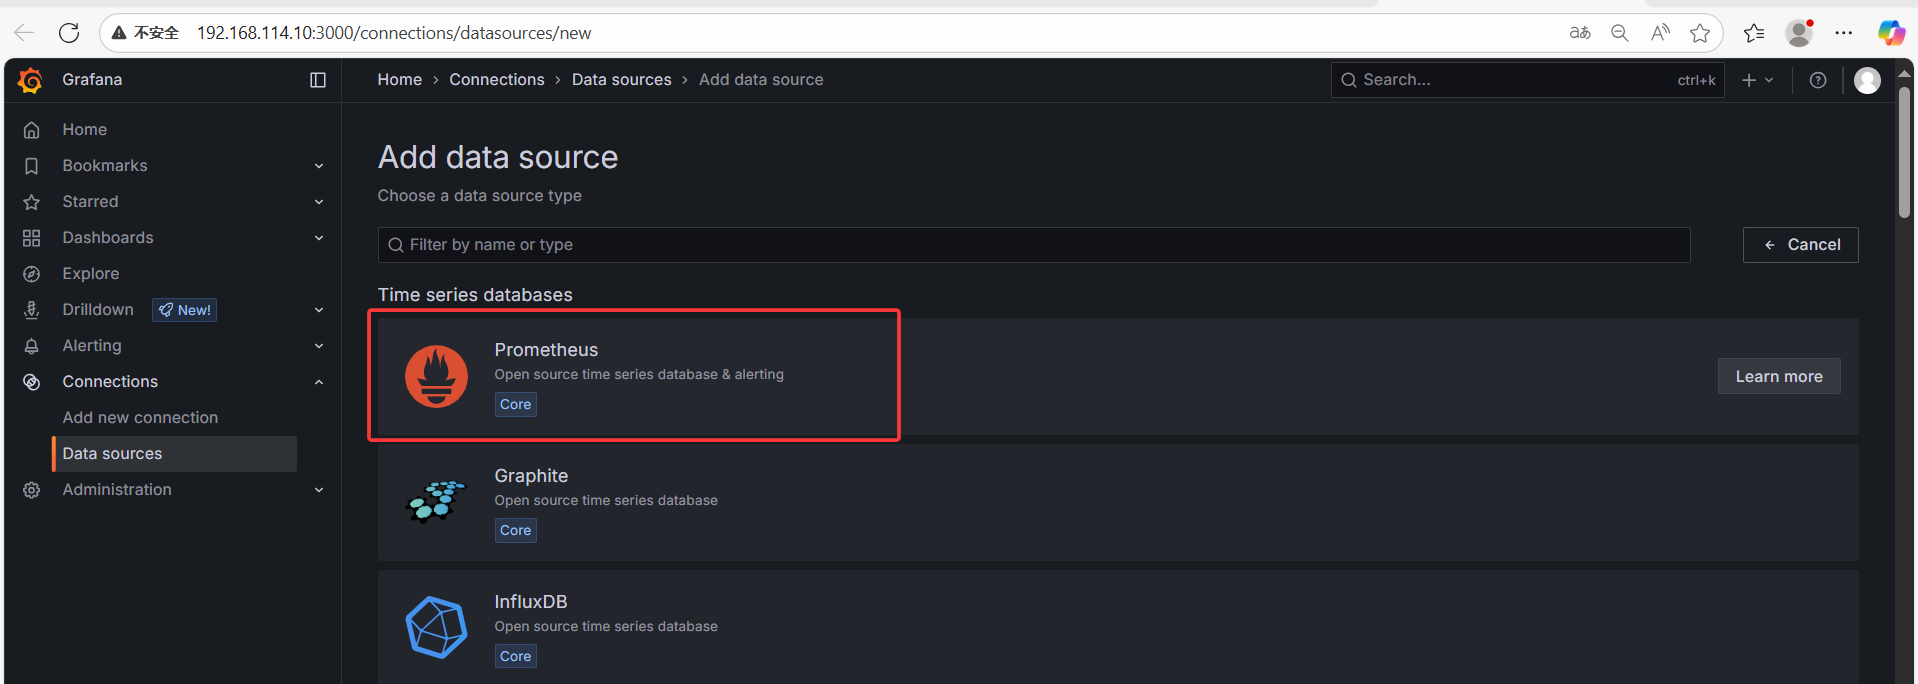Go to Home breadcrumb link
1918x684 pixels.
click(400, 80)
